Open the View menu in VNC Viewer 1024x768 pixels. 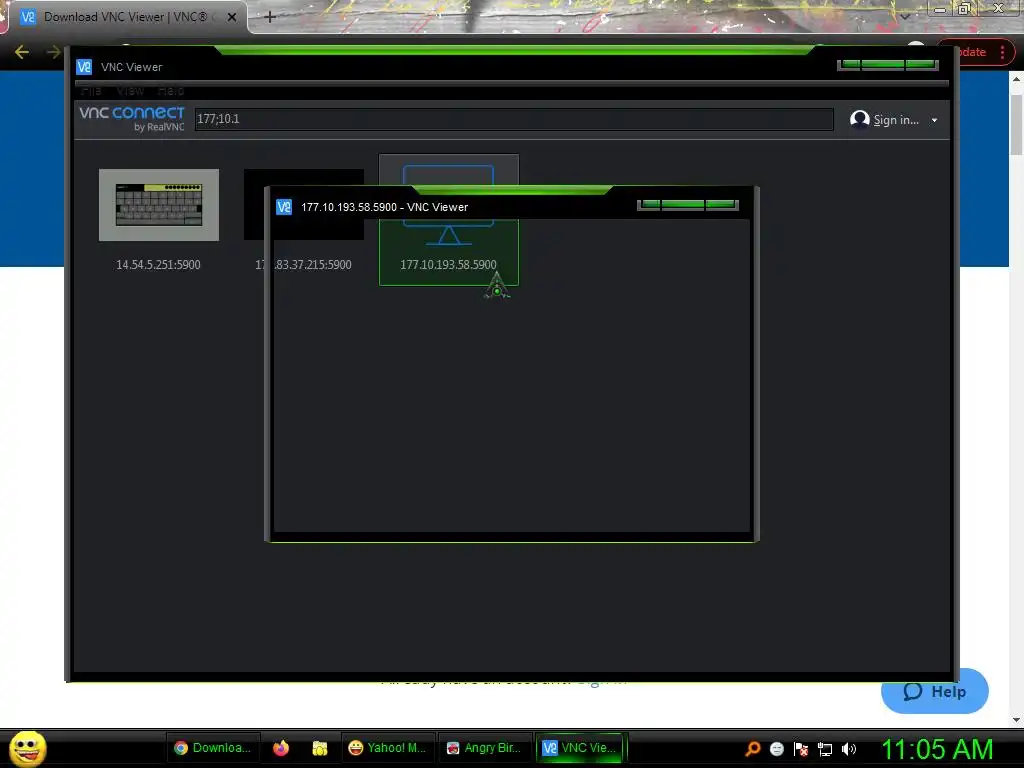(130, 91)
